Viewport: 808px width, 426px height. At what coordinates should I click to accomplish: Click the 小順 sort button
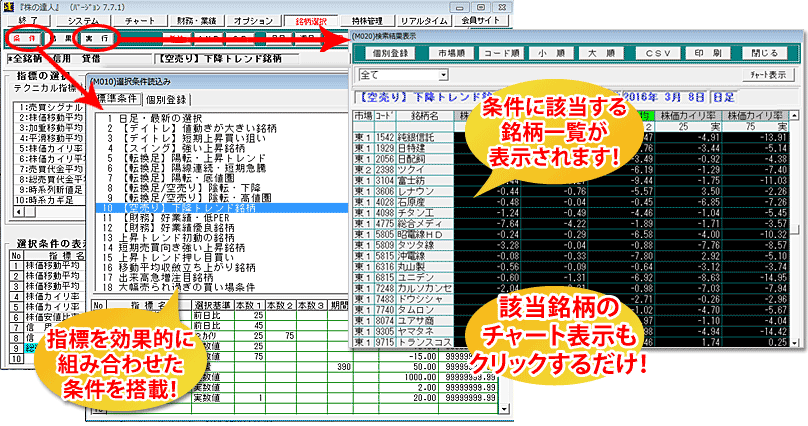pos(551,53)
